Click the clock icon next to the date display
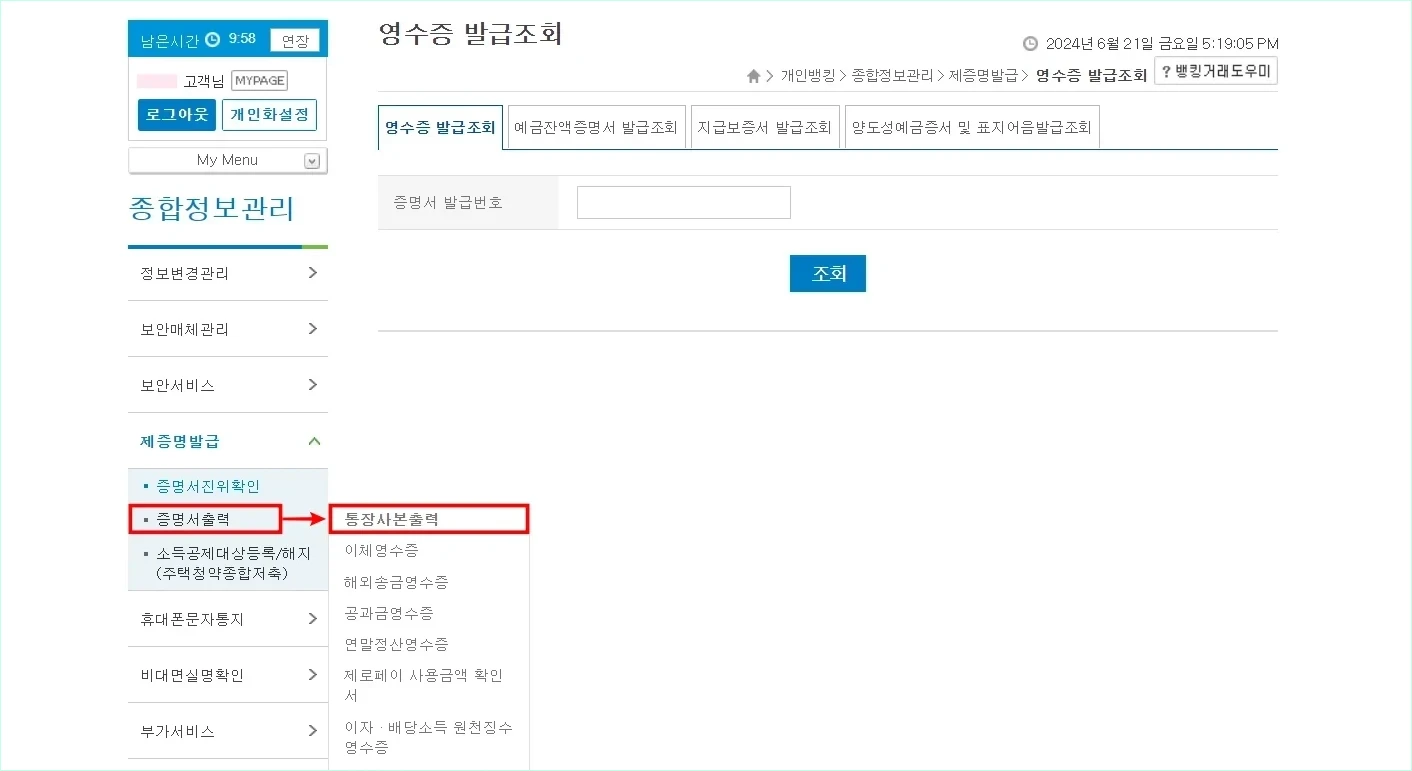Viewport: 1412px width, 771px height. click(1030, 43)
